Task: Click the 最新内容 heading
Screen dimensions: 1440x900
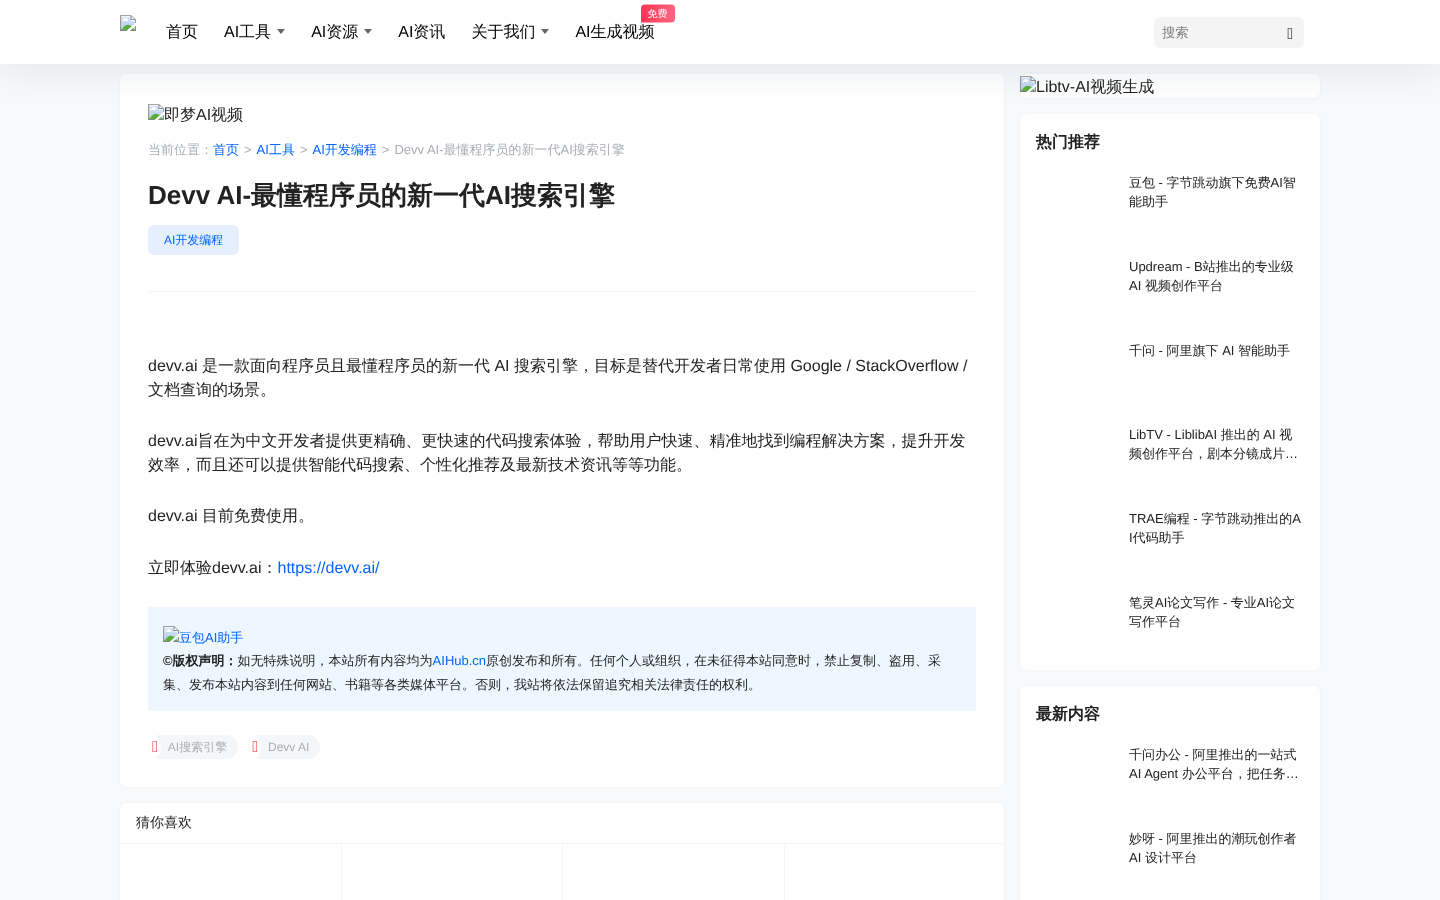Action: coord(1068,714)
